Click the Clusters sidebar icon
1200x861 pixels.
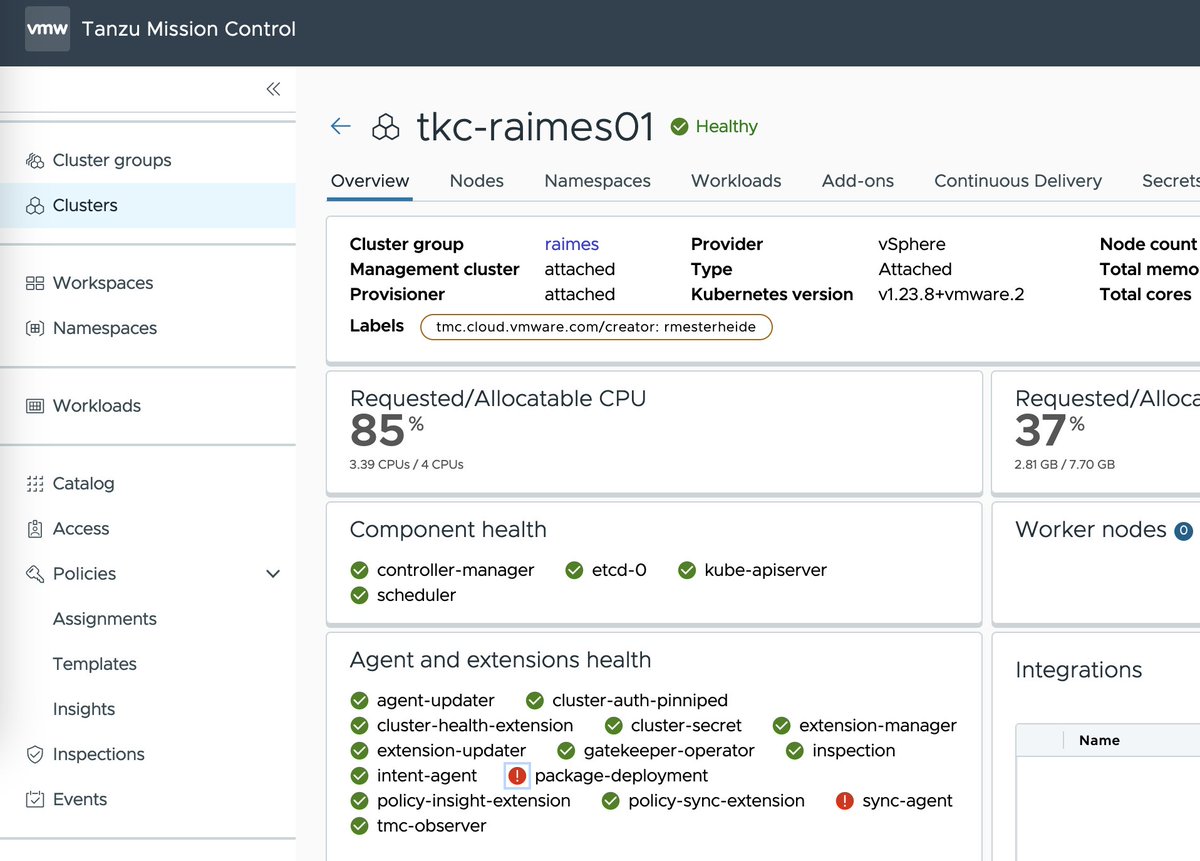(x=35, y=205)
